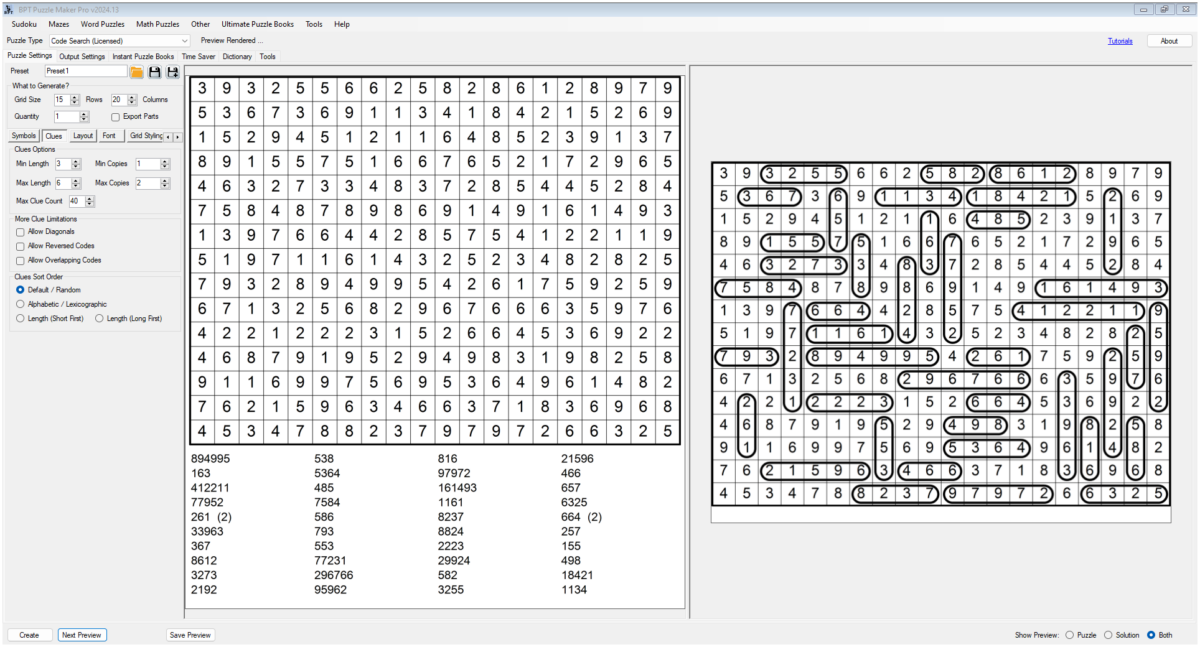The width and height of the screenshot is (1200, 647).
Task: Open the Symbols sub-tab
Action: pyautogui.click(x=24, y=135)
